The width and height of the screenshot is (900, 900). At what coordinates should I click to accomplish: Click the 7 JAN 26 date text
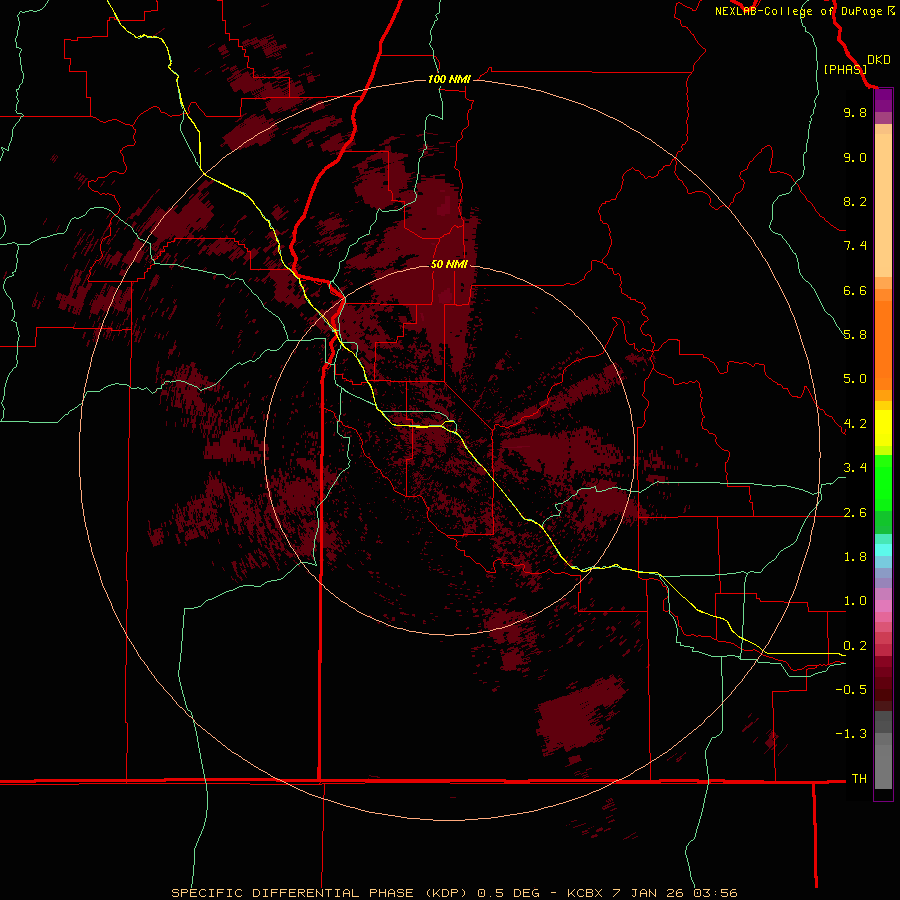pos(647,893)
